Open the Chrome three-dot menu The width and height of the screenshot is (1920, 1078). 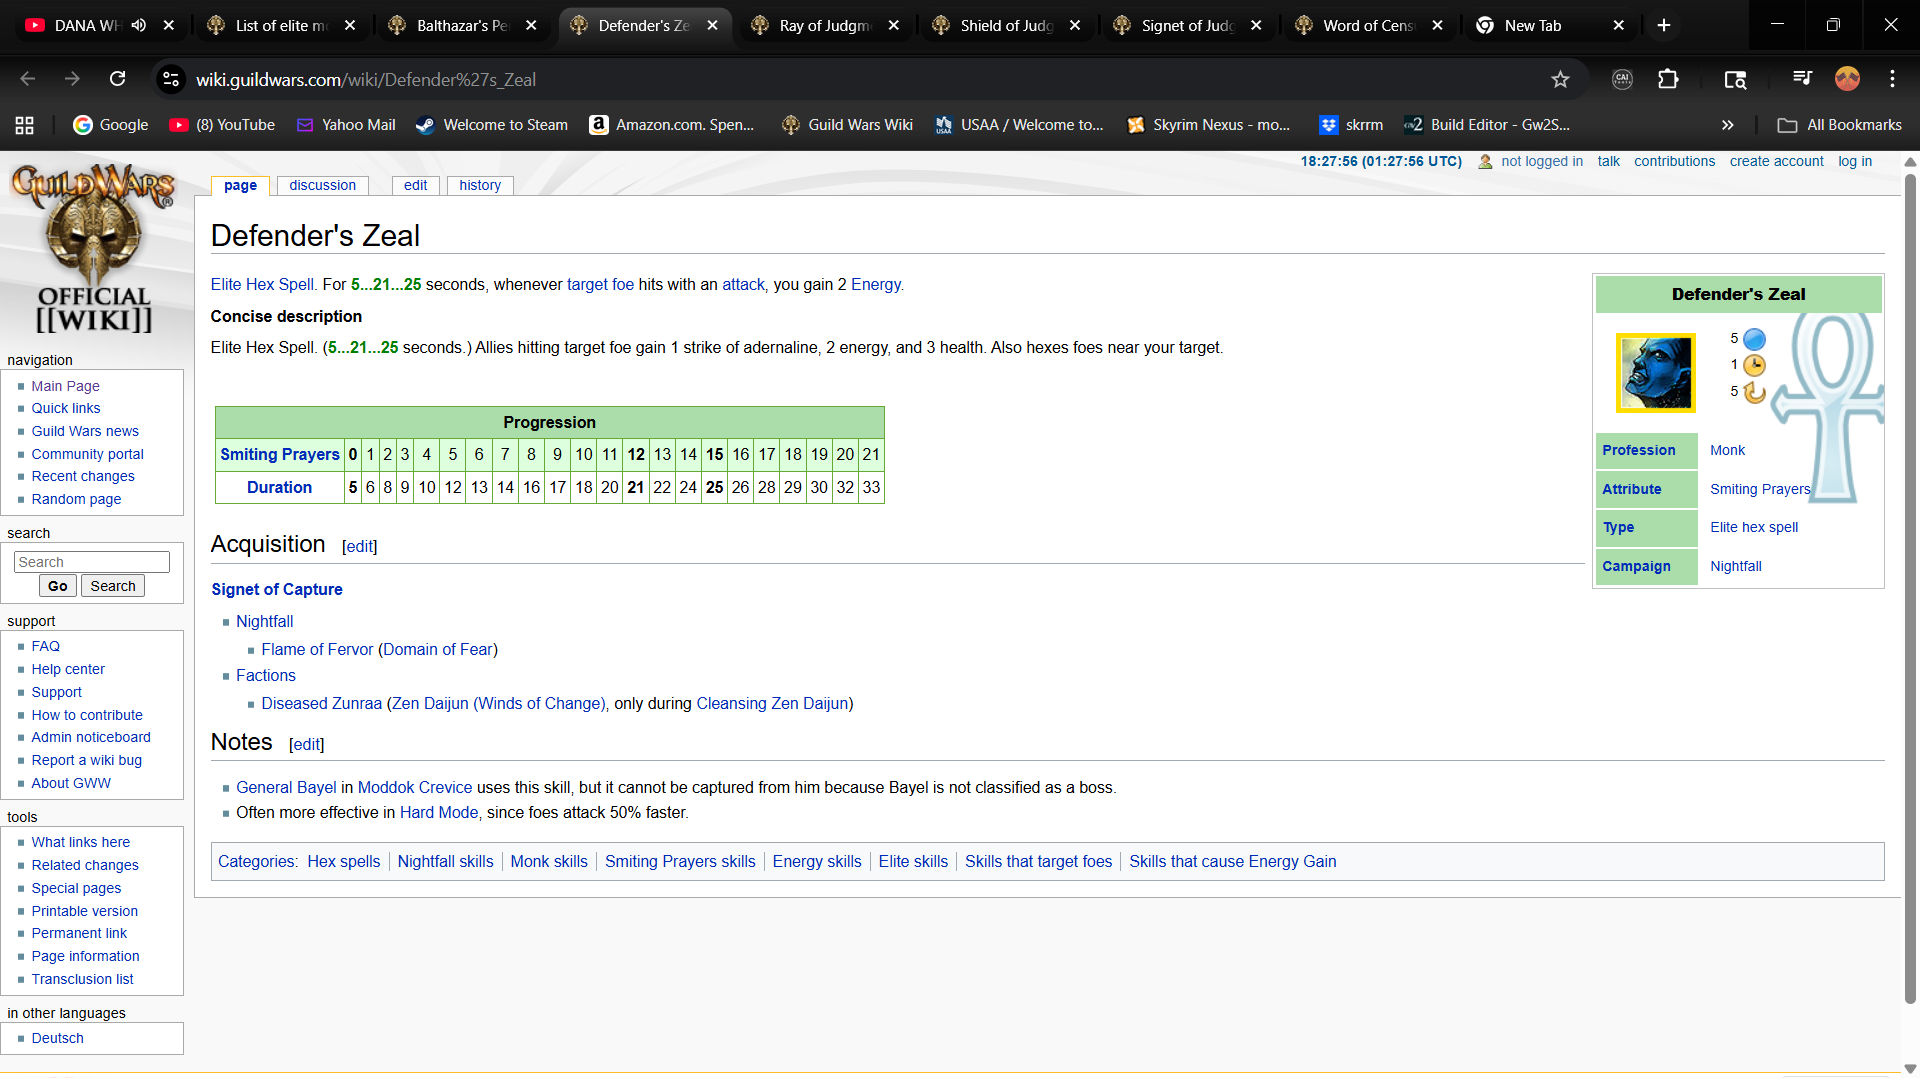(1892, 79)
